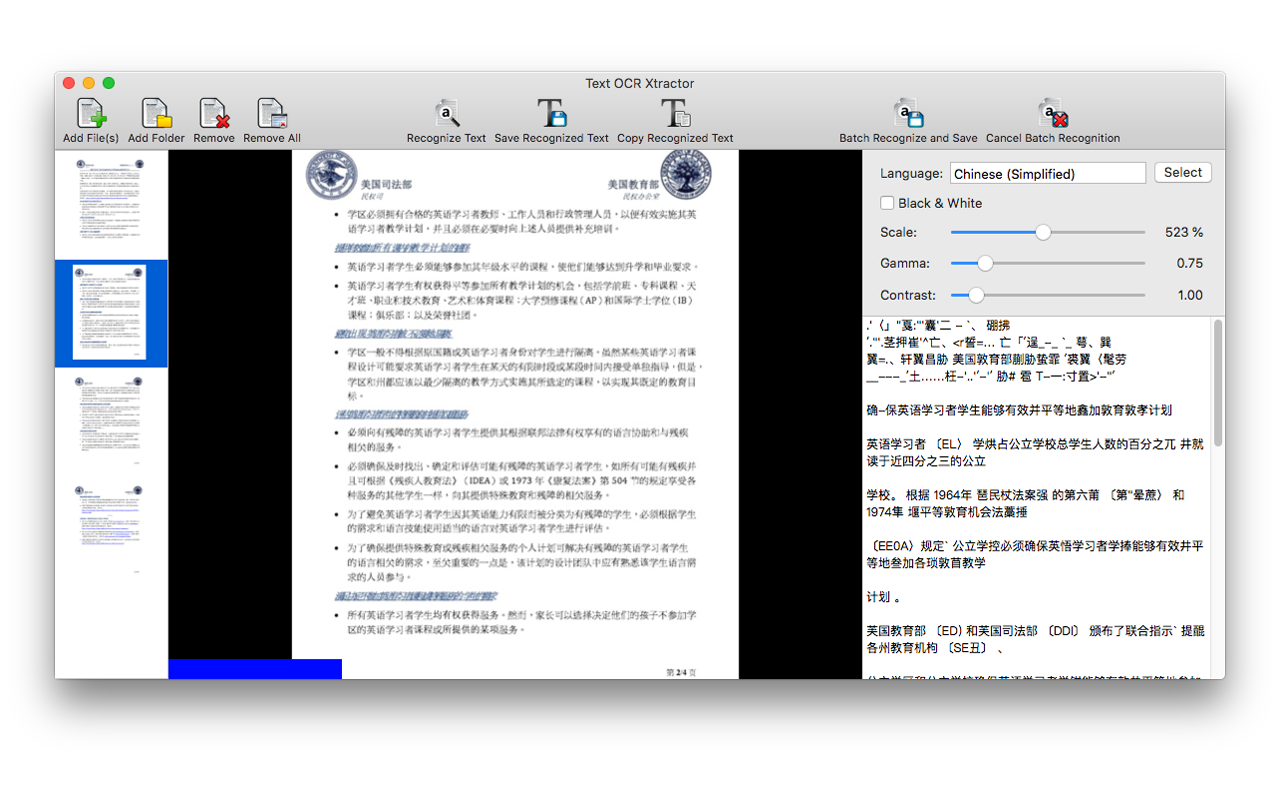
Task: Click the recognized text line starting 确保英语学习者
Action: click(x=1019, y=410)
